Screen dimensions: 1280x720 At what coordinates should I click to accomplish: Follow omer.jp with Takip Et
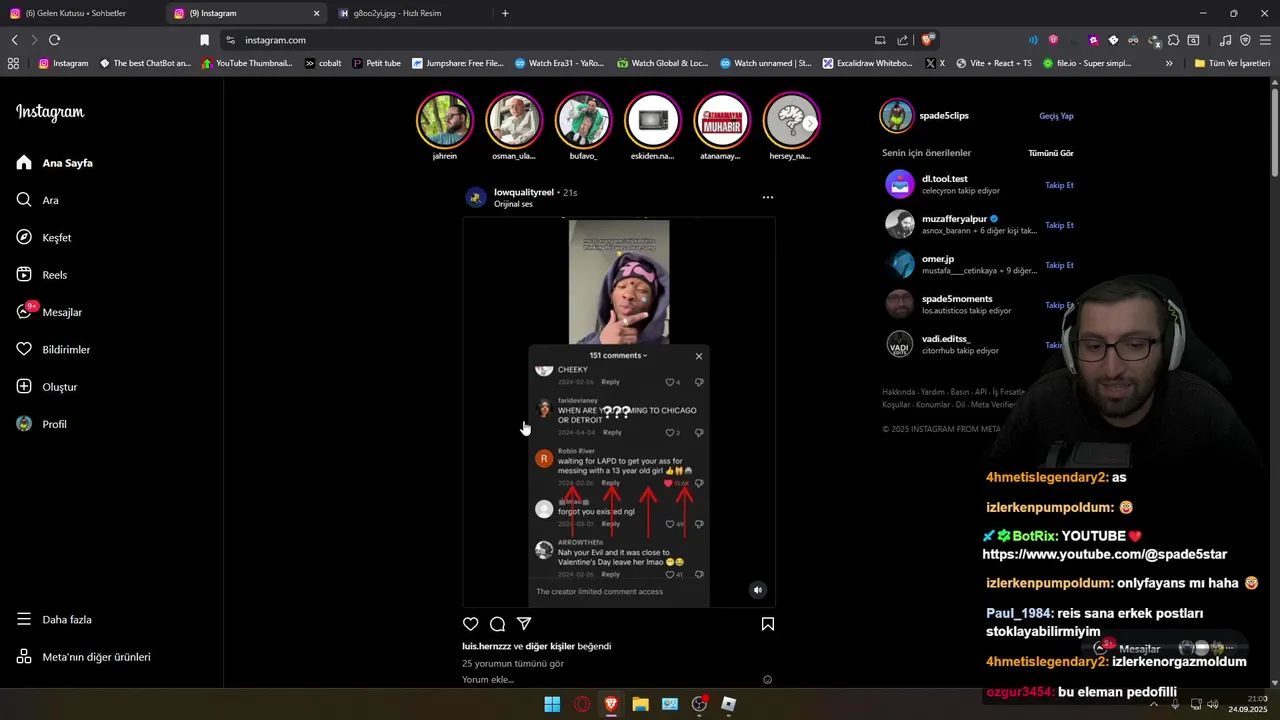tap(1059, 265)
